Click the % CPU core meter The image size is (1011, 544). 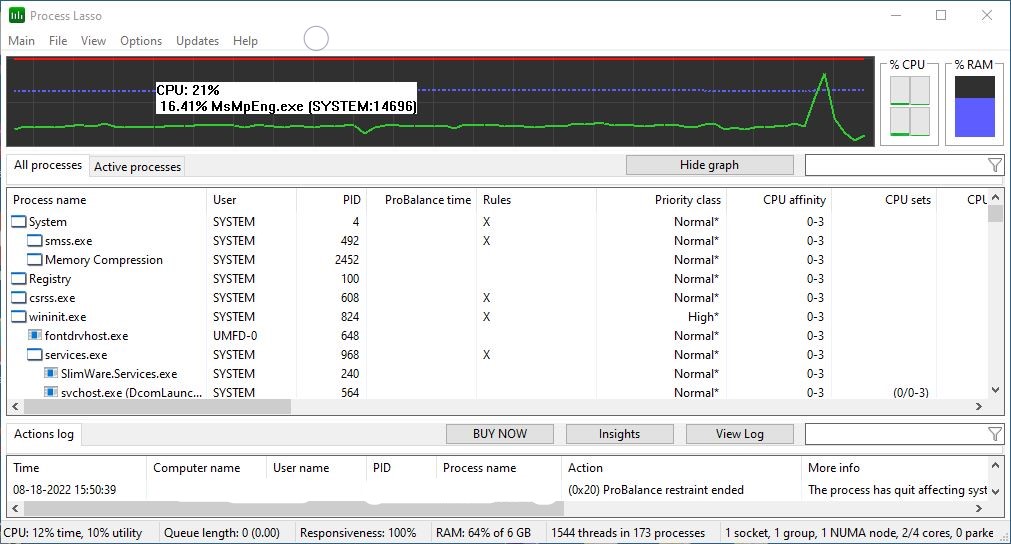(910, 106)
